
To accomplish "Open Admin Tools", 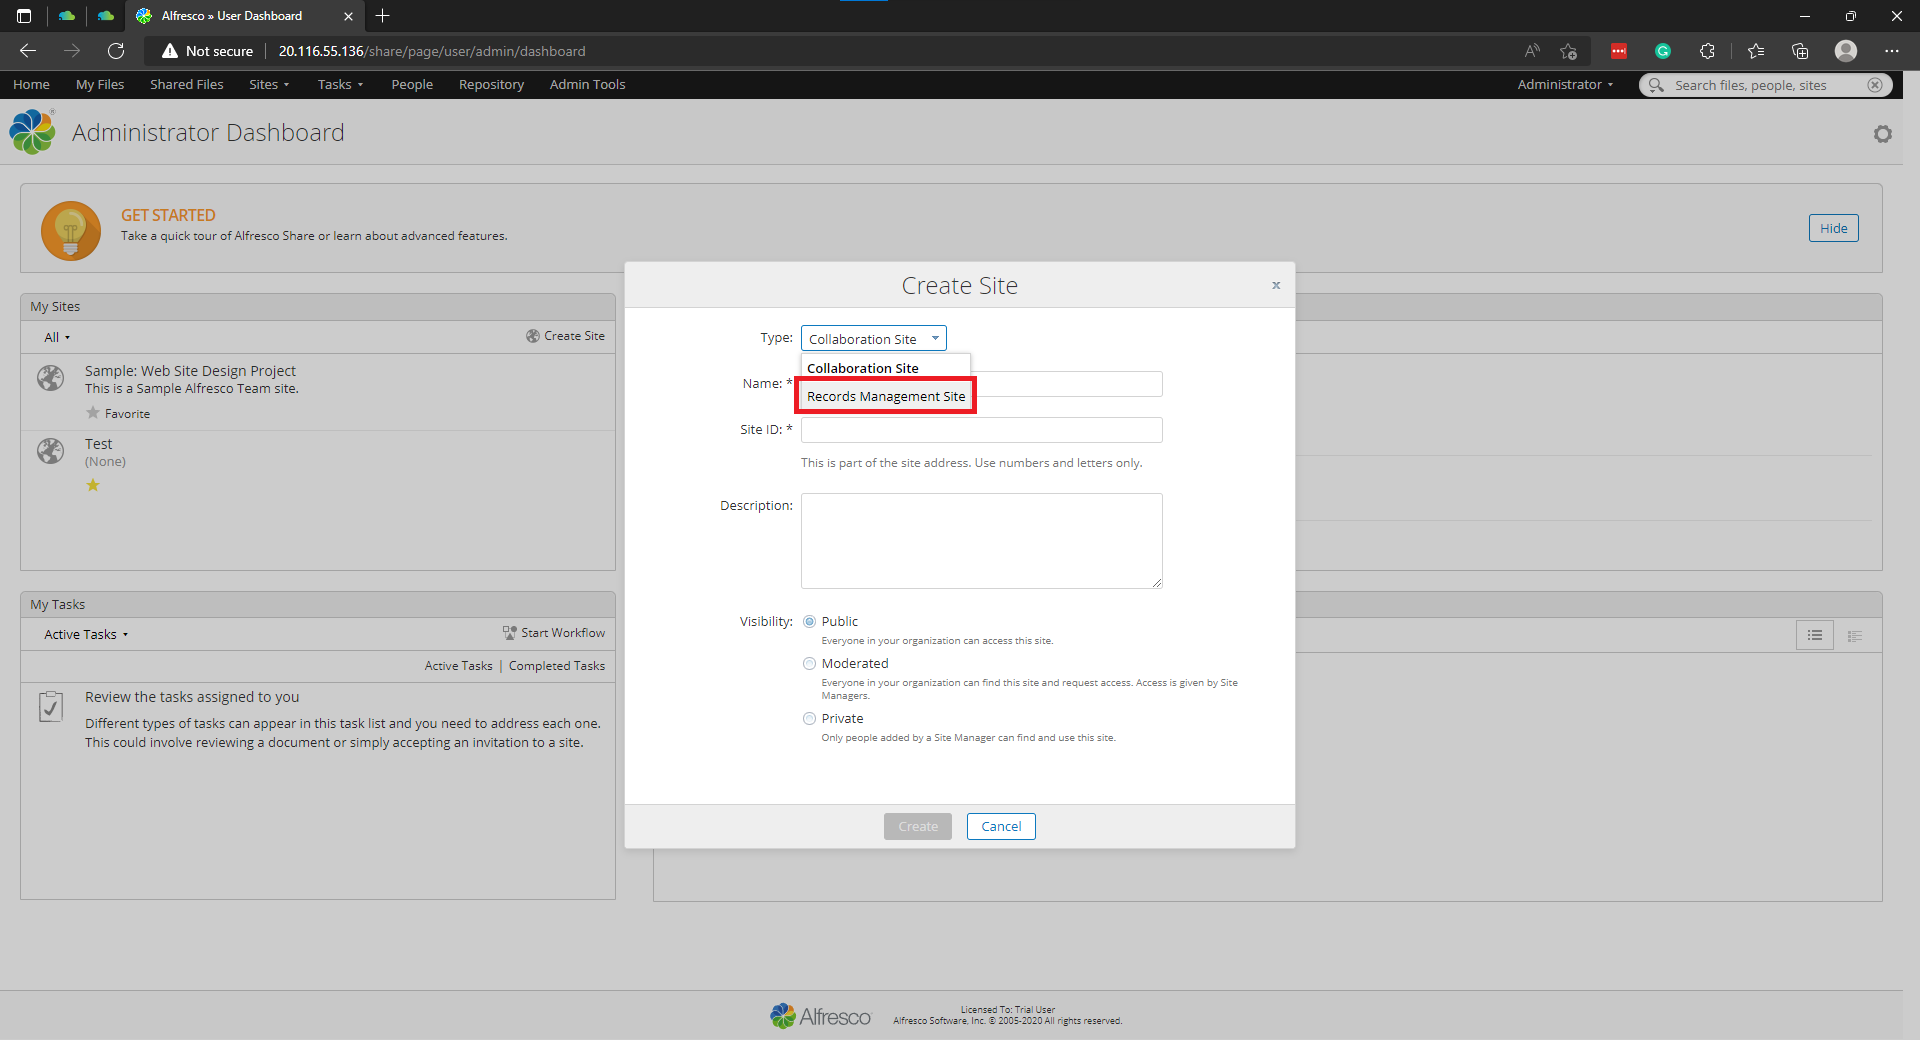I will (587, 85).
